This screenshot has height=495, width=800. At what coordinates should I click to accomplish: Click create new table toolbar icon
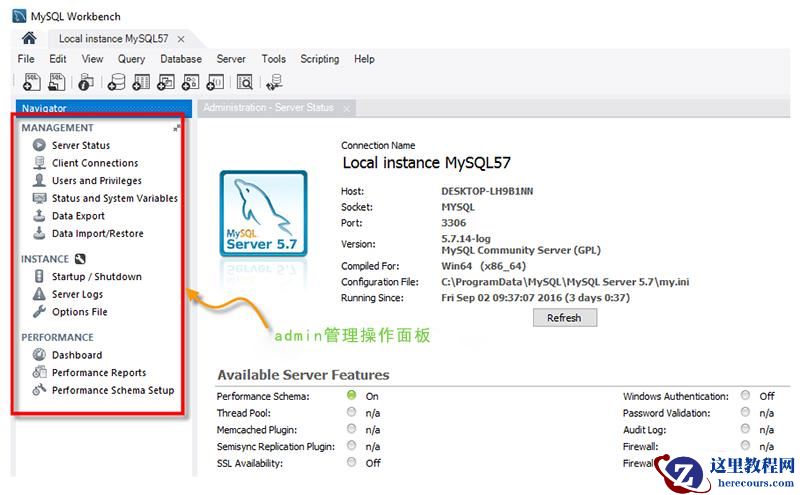(x=140, y=82)
